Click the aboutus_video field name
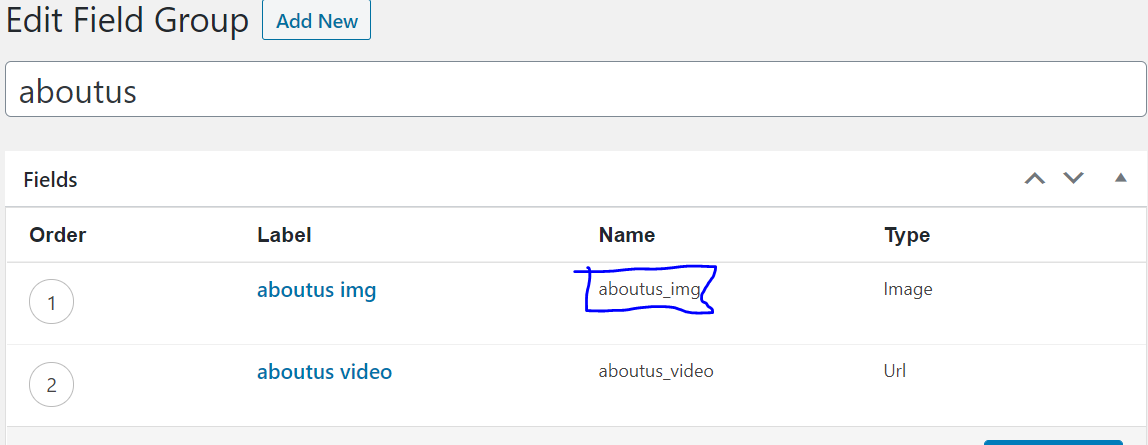This screenshot has height=445, width=1148. 656,371
